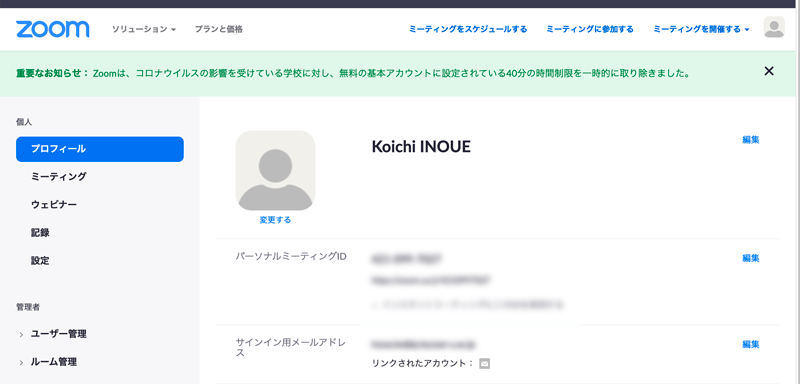
Task: Click the 管理者 section label
Action: (28, 307)
